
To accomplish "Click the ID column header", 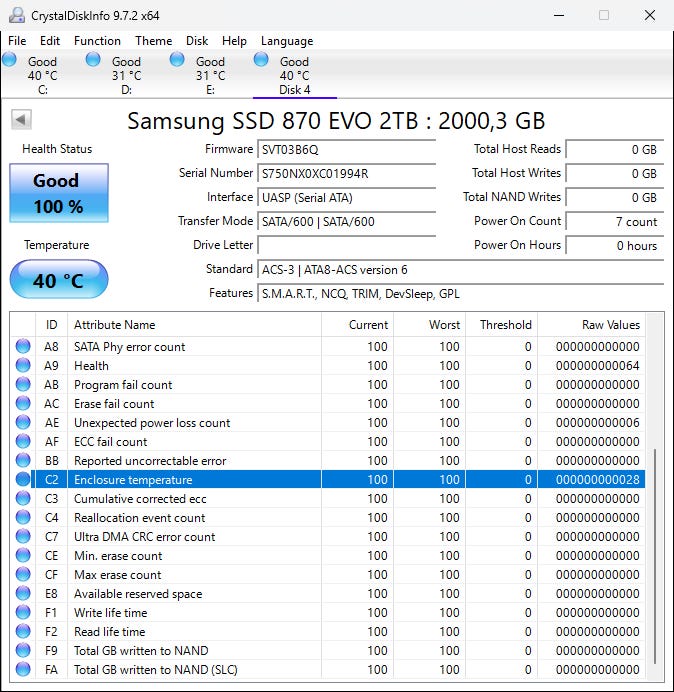I will [x=52, y=325].
